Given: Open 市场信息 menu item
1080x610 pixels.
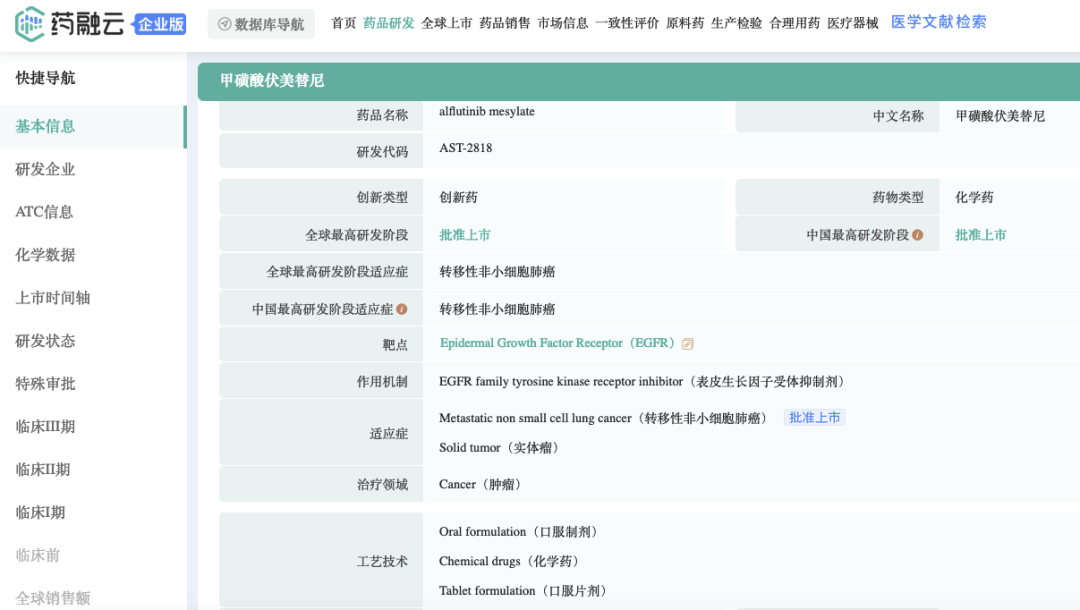Looking at the screenshot, I should pos(563,23).
